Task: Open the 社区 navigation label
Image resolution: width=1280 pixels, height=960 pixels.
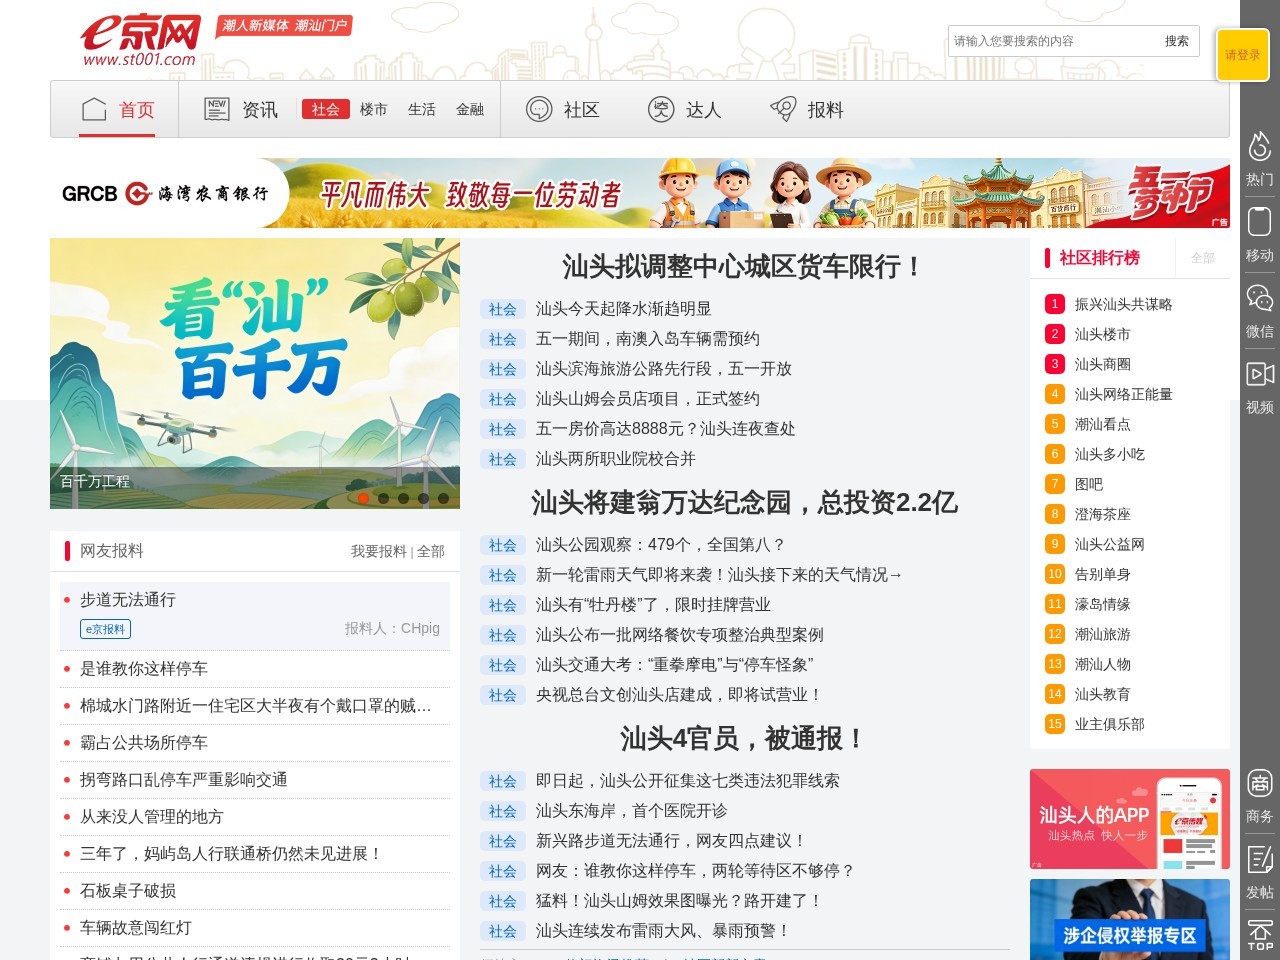Action: pos(581,110)
